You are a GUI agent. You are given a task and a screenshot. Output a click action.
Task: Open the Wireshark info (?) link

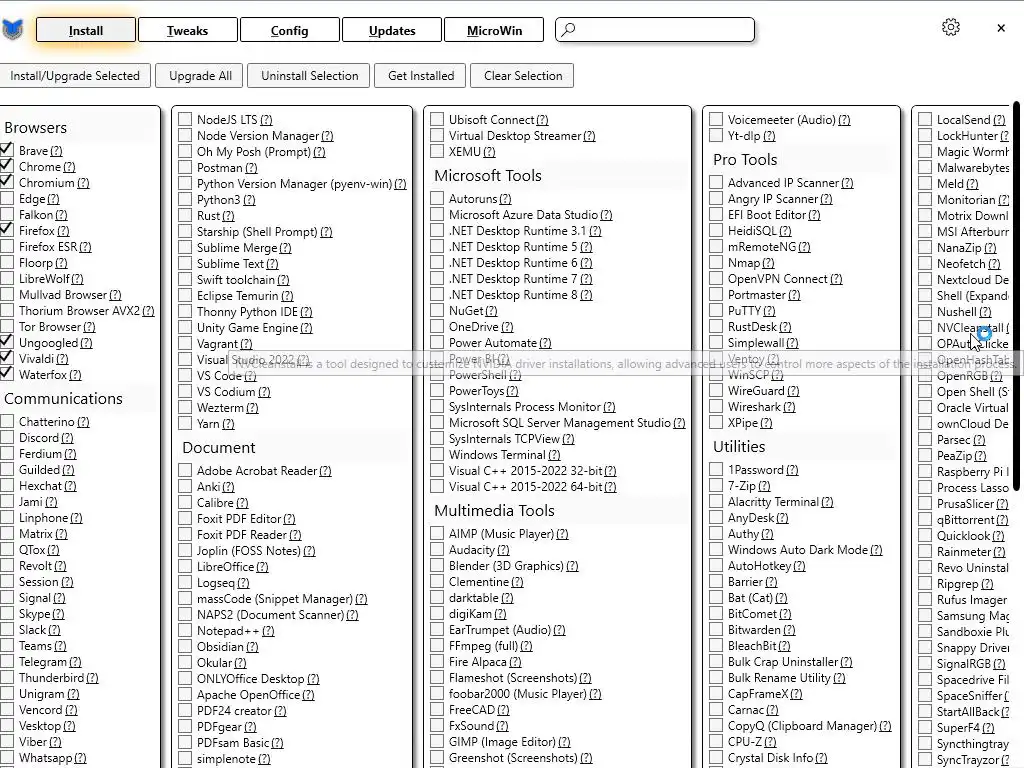click(x=789, y=407)
